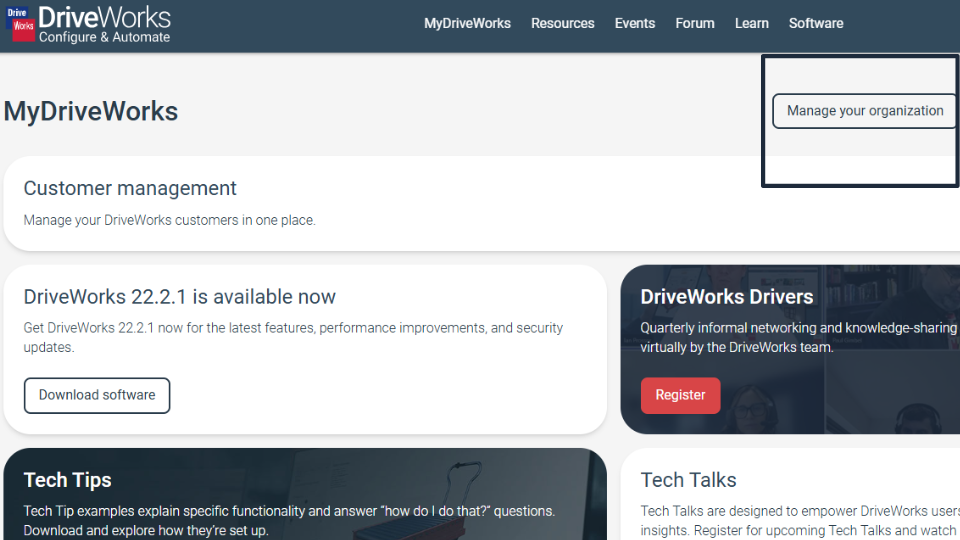Open the Forum navigation link
The image size is (960, 540).
click(694, 23)
